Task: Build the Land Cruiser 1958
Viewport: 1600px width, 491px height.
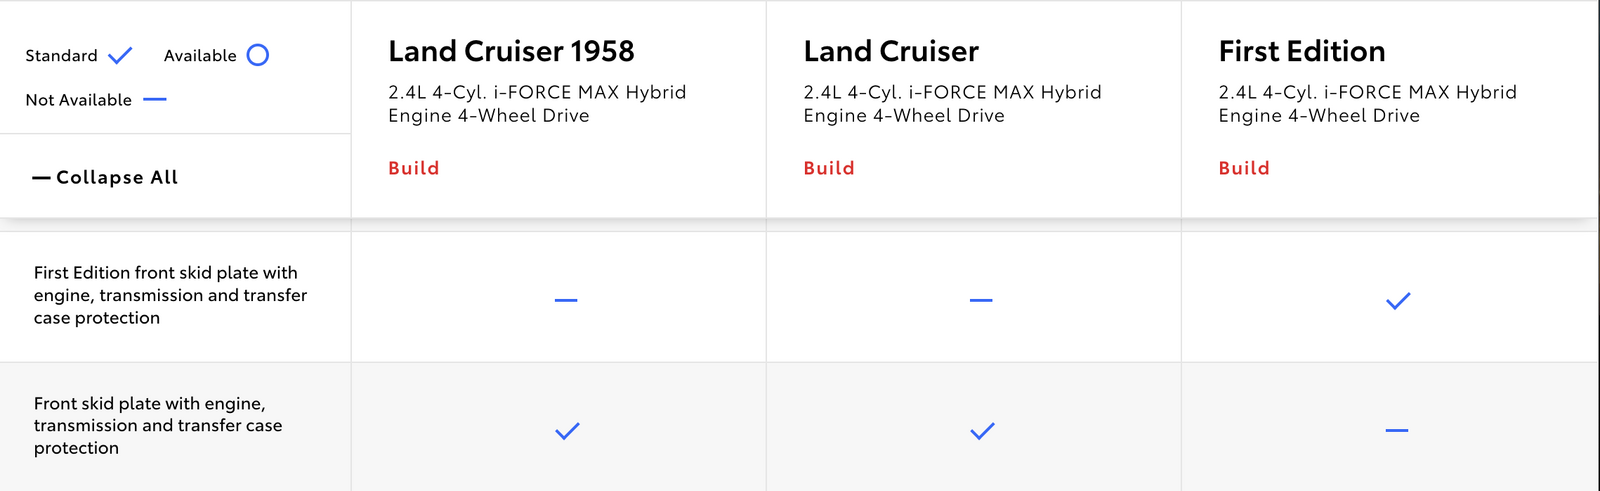Action: click(414, 168)
